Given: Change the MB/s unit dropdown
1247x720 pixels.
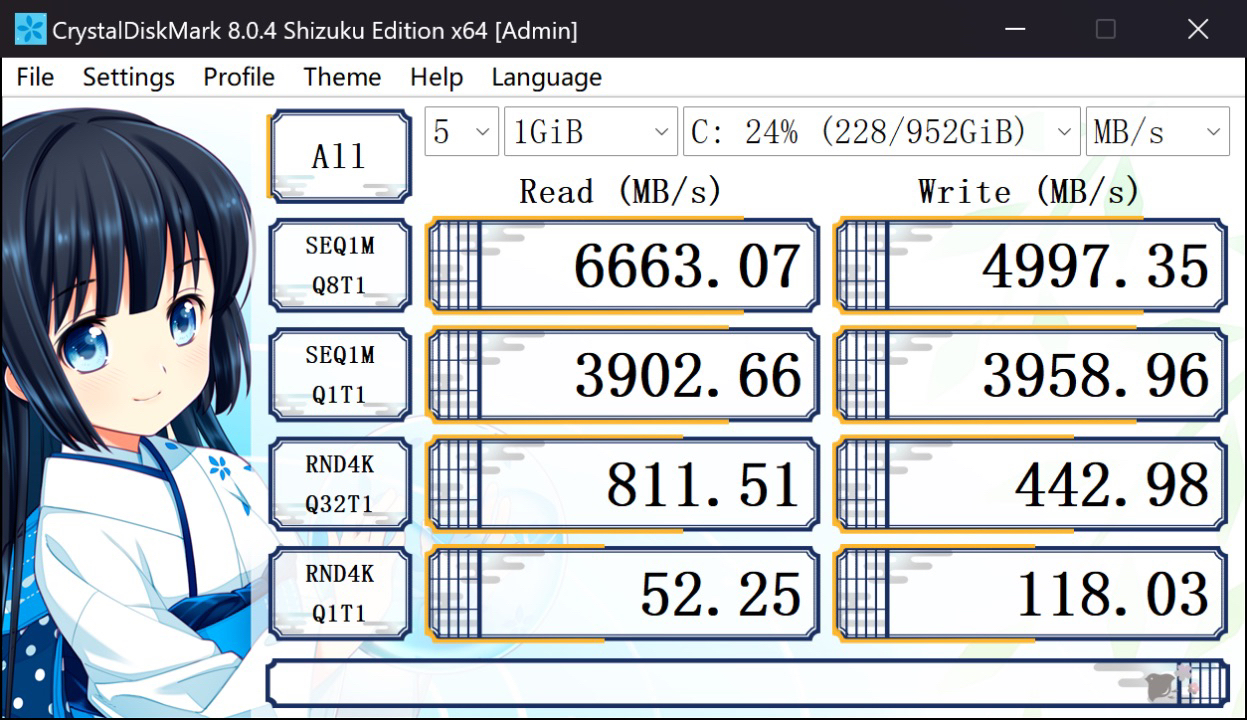Looking at the screenshot, I should (1157, 132).
